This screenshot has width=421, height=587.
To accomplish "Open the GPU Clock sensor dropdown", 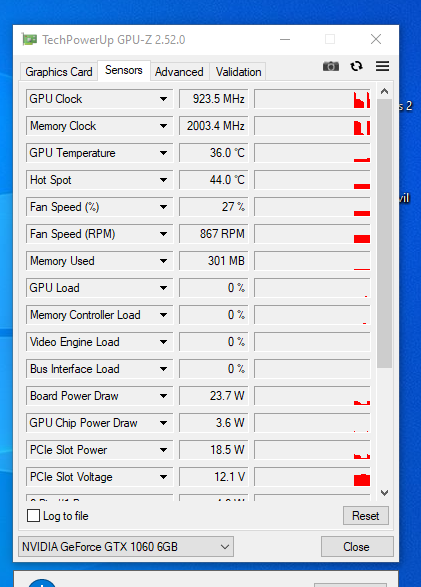I will point(163,99).
